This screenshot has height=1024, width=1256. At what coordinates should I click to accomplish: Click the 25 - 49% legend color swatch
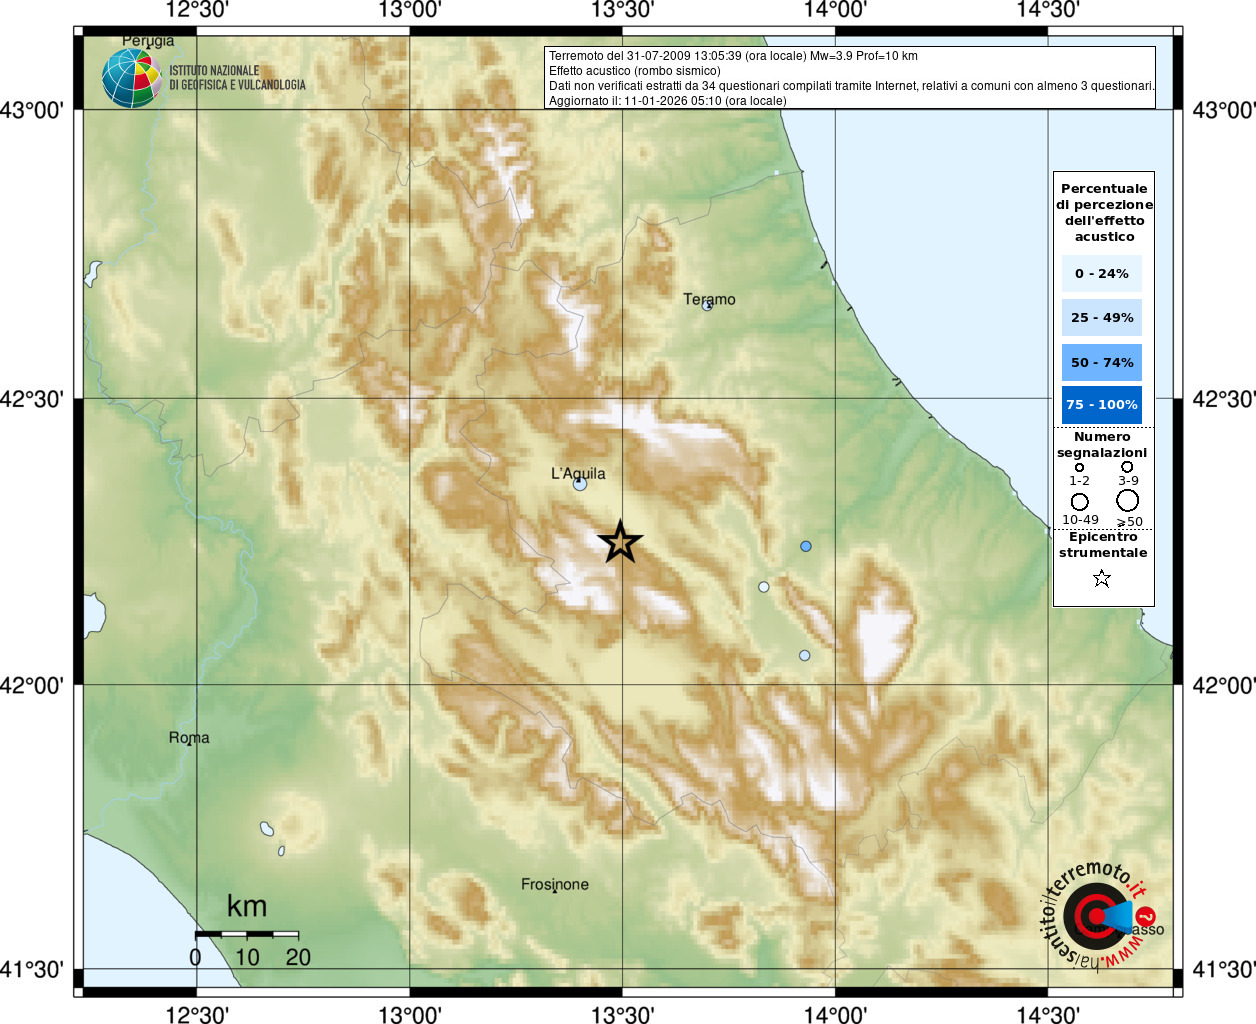pyautogui.click(x=1102, y=318)
